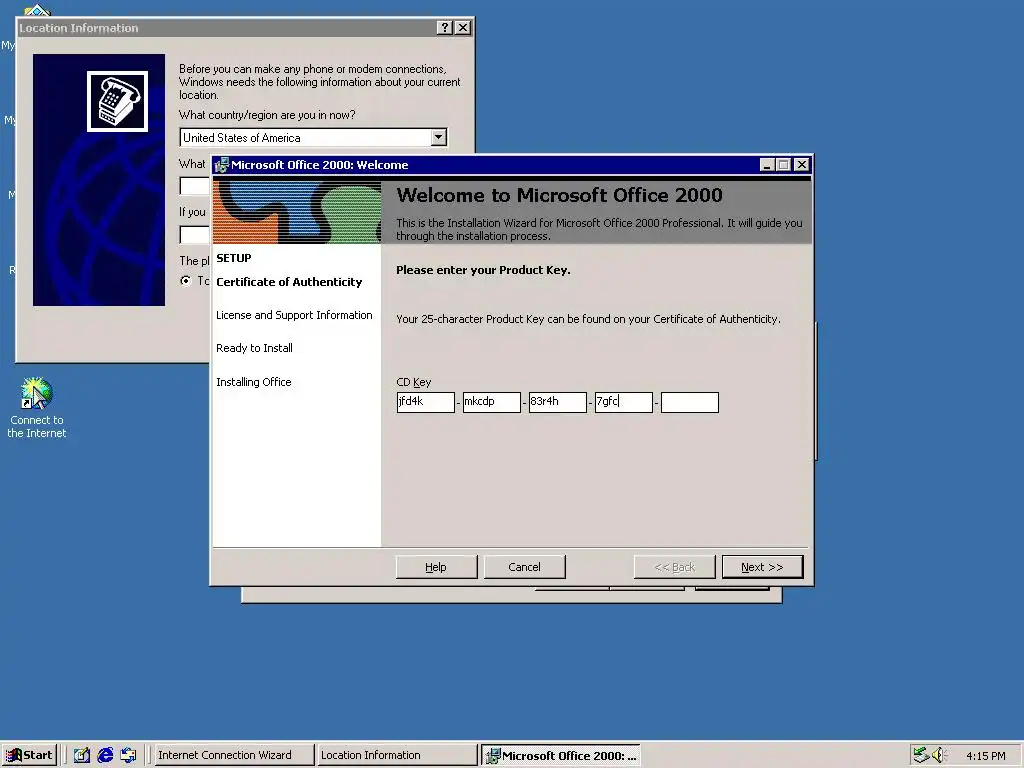Click the Show Desktop quick launch icon
Viewport: 1024px width, 768px height.
82,756
